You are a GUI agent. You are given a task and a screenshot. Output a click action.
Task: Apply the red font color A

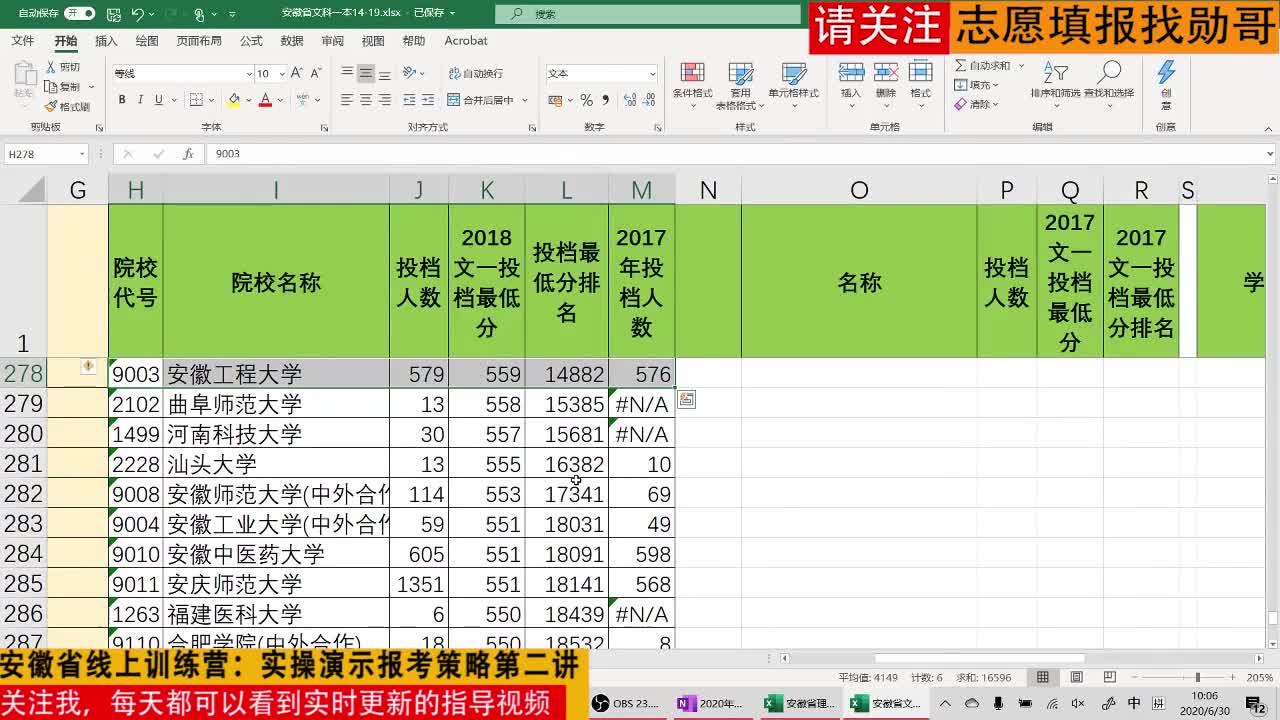pos(265,100)
